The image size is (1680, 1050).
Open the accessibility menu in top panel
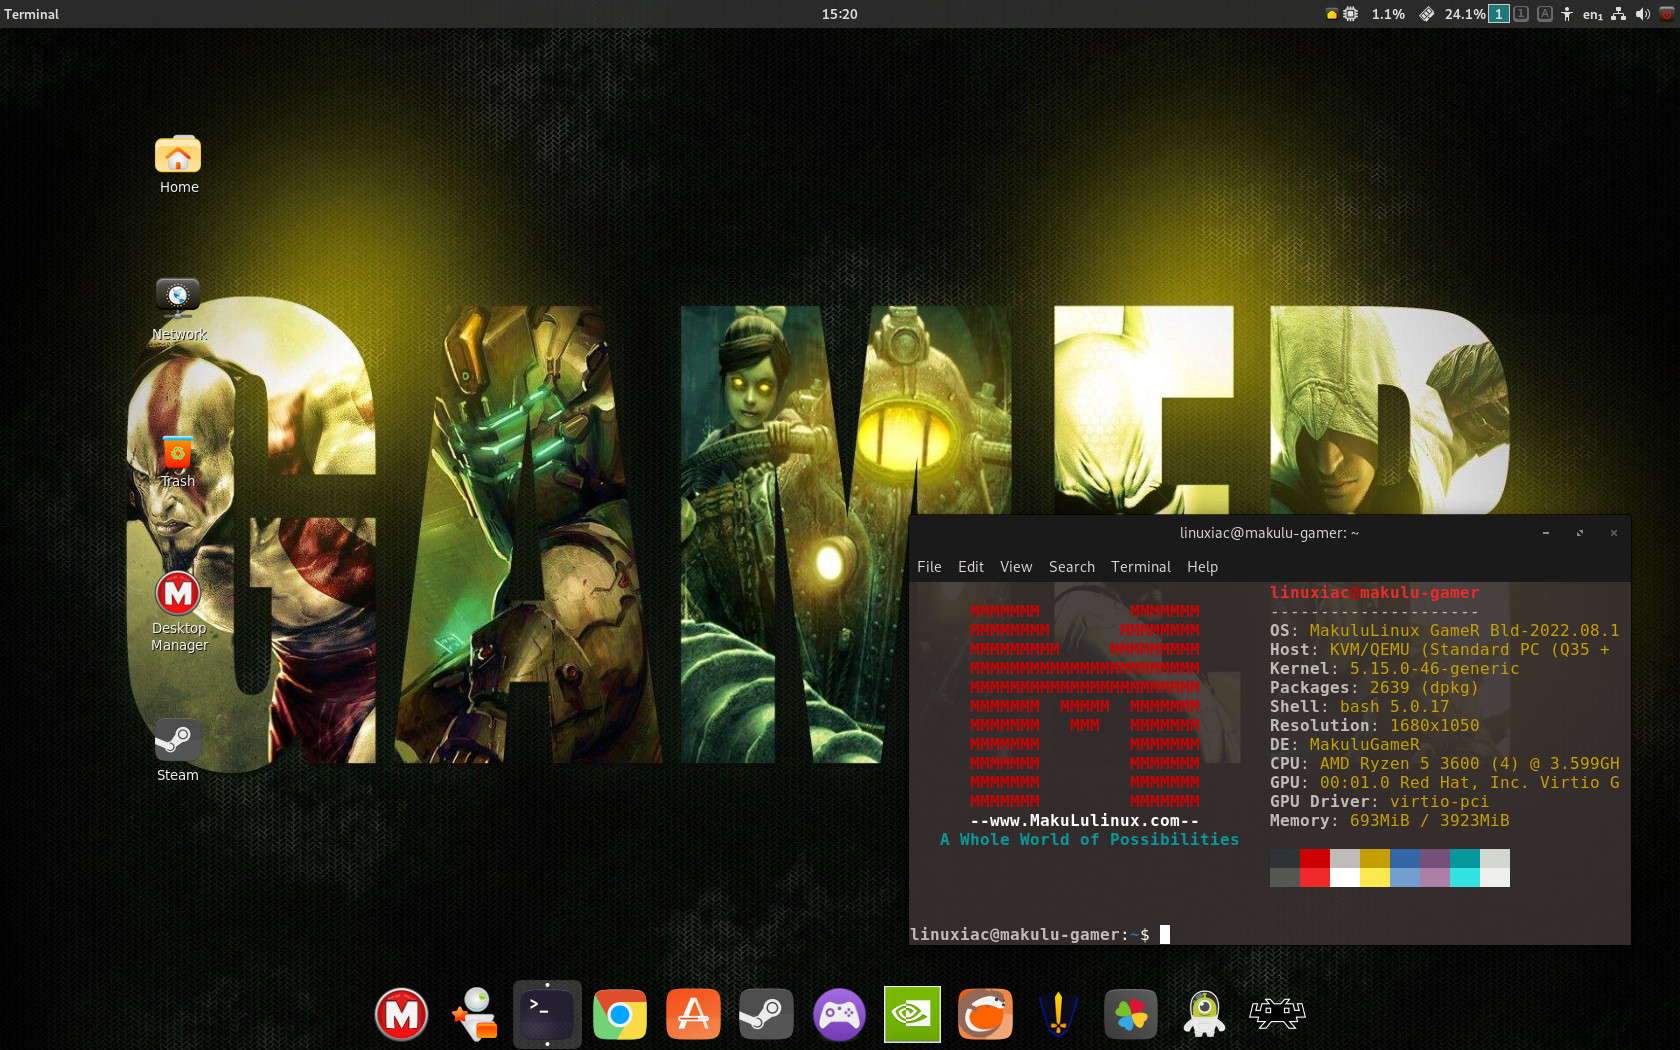[x=1567, y=14]
